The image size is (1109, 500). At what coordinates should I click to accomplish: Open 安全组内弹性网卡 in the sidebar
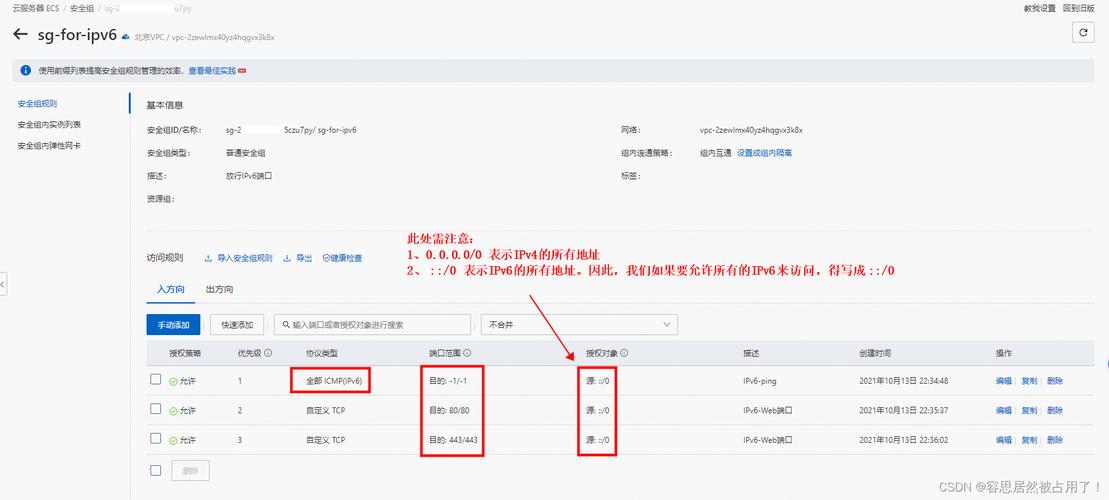pos(49,146)
